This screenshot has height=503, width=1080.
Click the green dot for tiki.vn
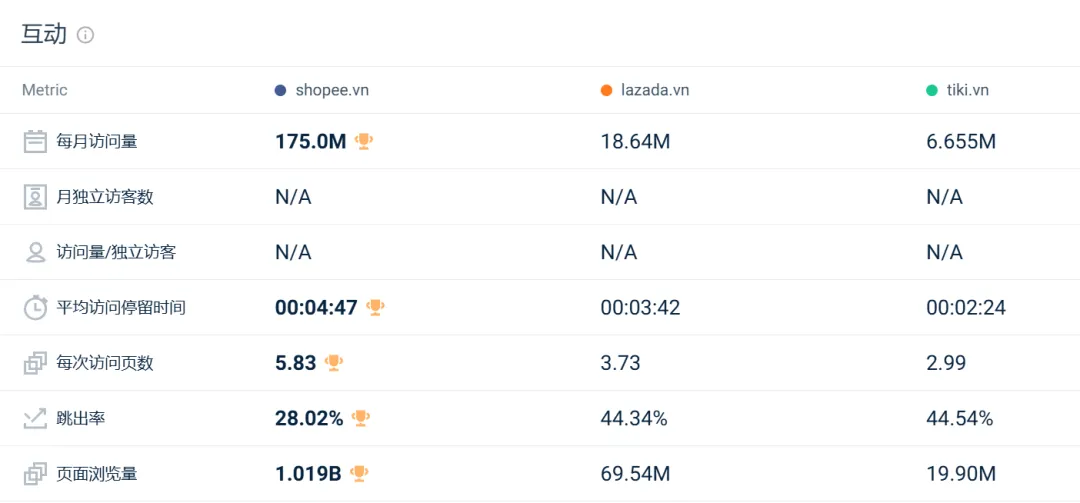tap(932, 90)
